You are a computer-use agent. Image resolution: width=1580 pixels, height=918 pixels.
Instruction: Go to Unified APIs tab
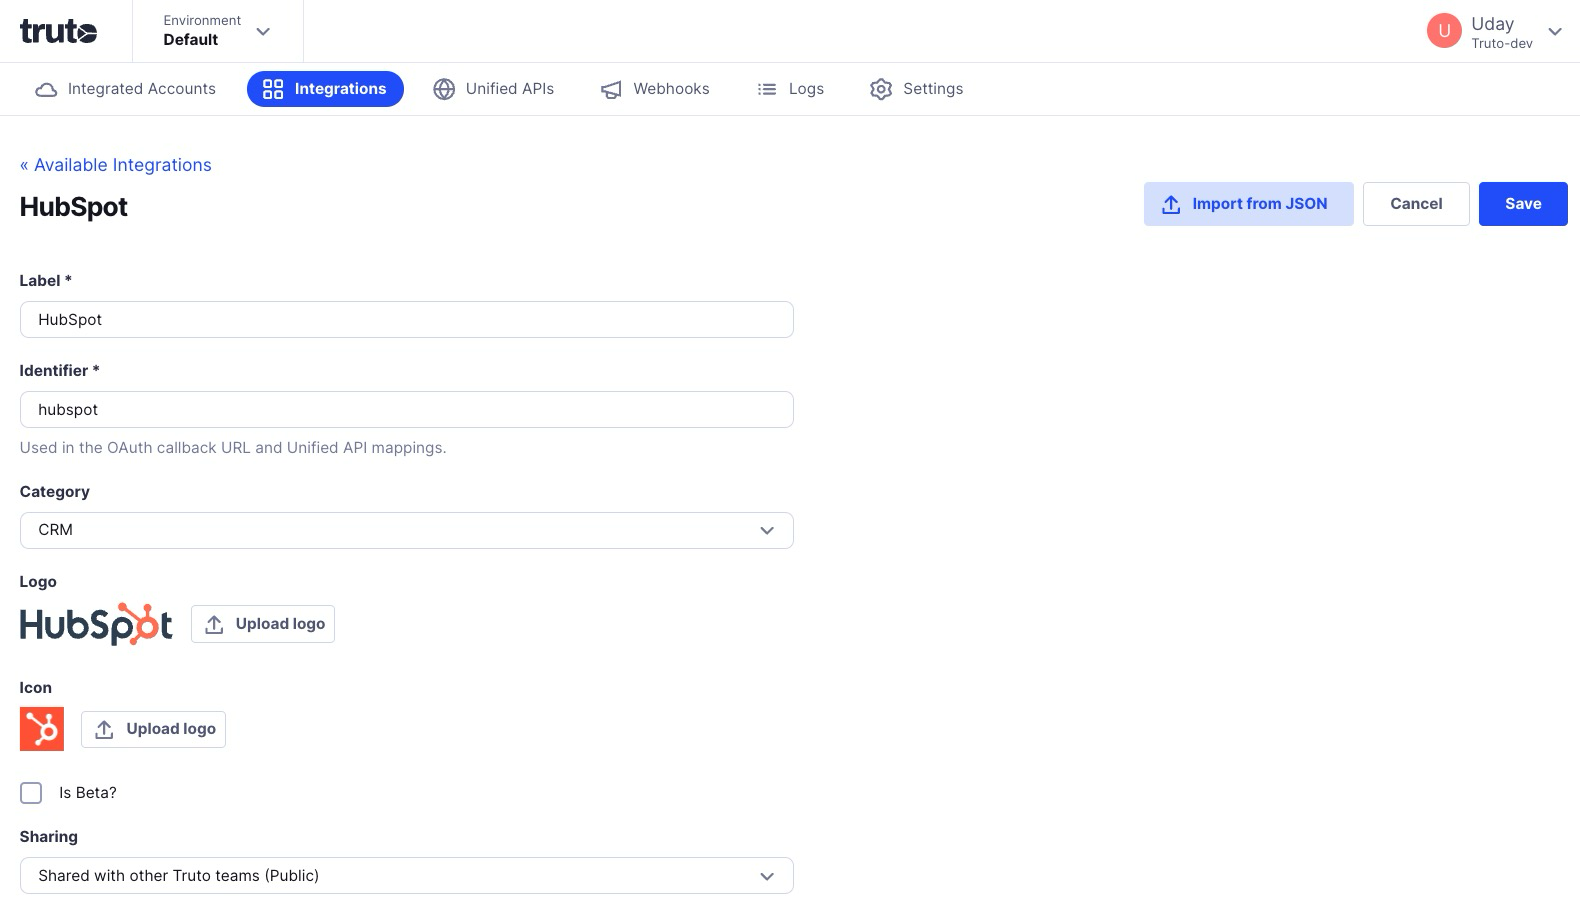[x=494, y=89]
